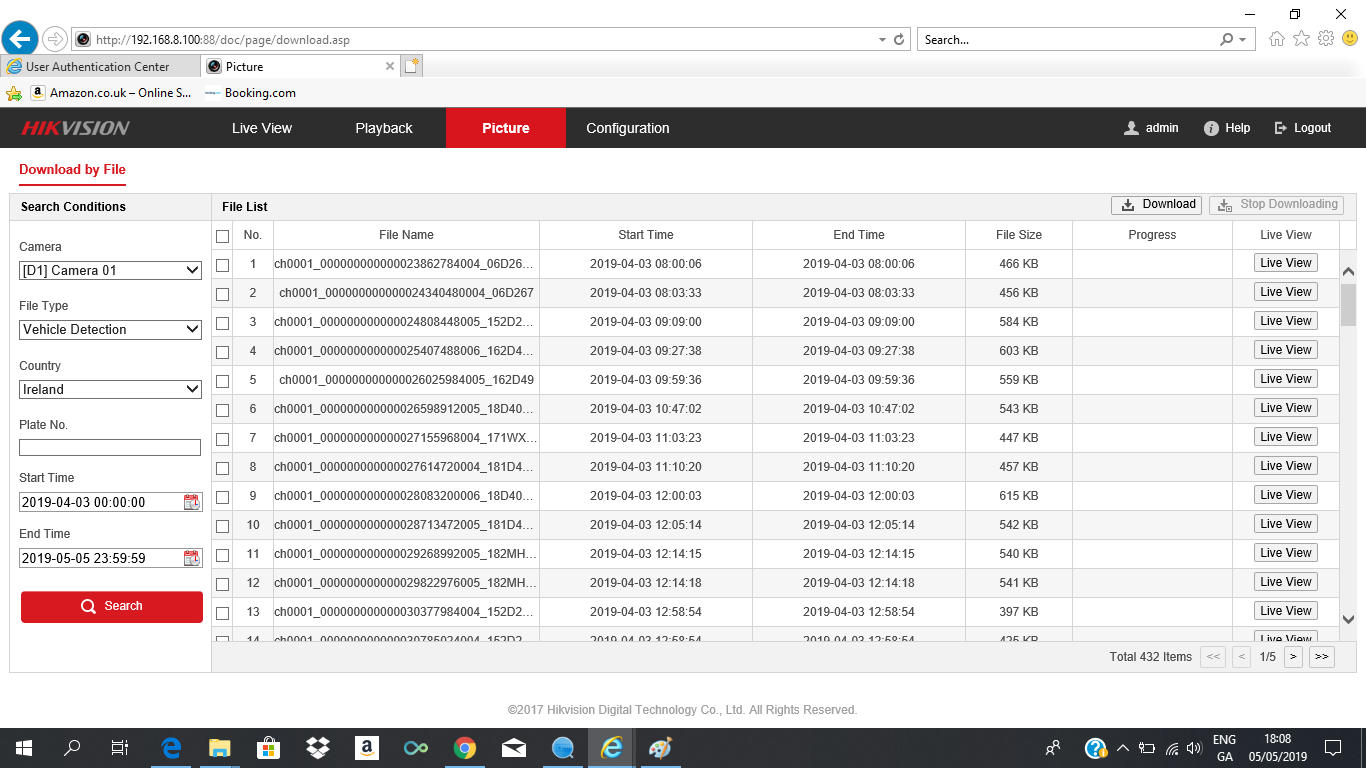Screen dimensions: 1366x768
Task: Click the Help icon in header
Action: point(1211,128)
